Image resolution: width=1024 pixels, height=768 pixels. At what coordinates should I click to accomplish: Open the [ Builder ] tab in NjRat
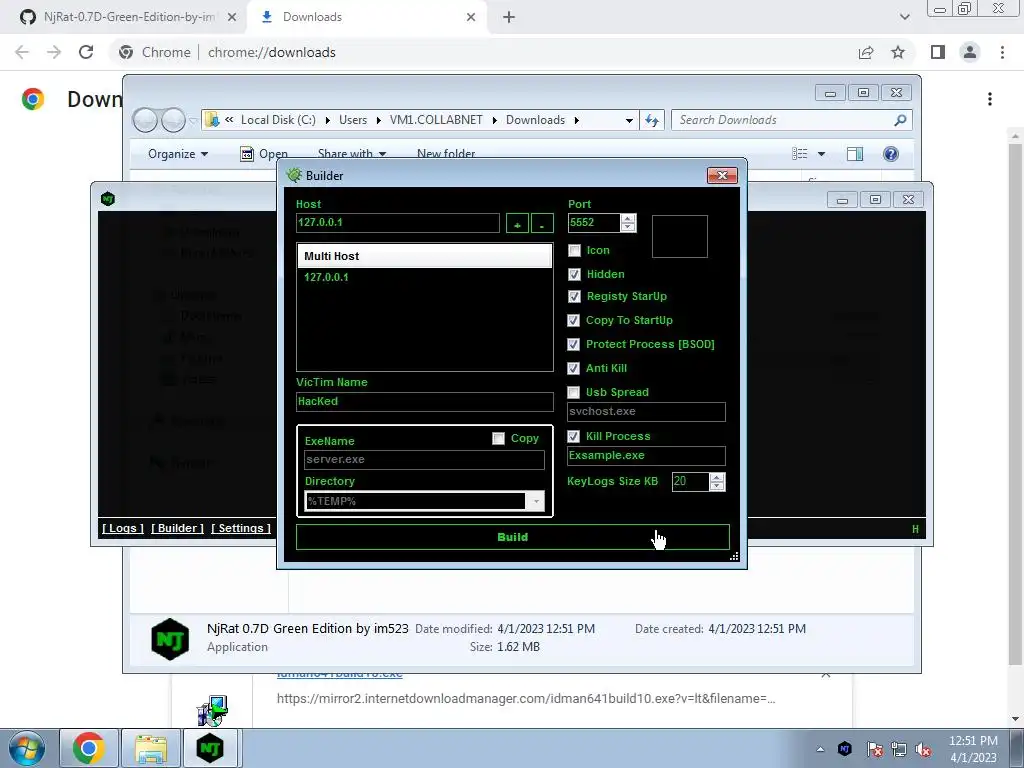click(x=178, y=528)
